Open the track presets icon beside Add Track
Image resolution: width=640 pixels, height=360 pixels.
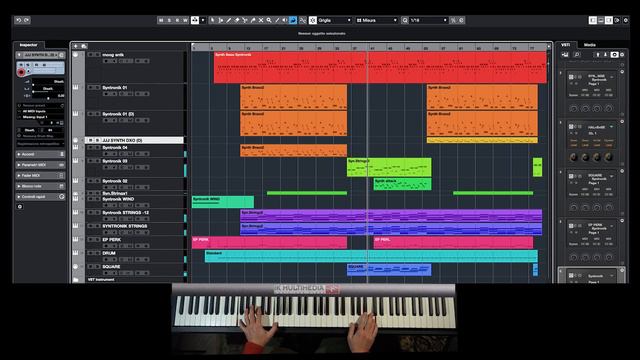84,46
